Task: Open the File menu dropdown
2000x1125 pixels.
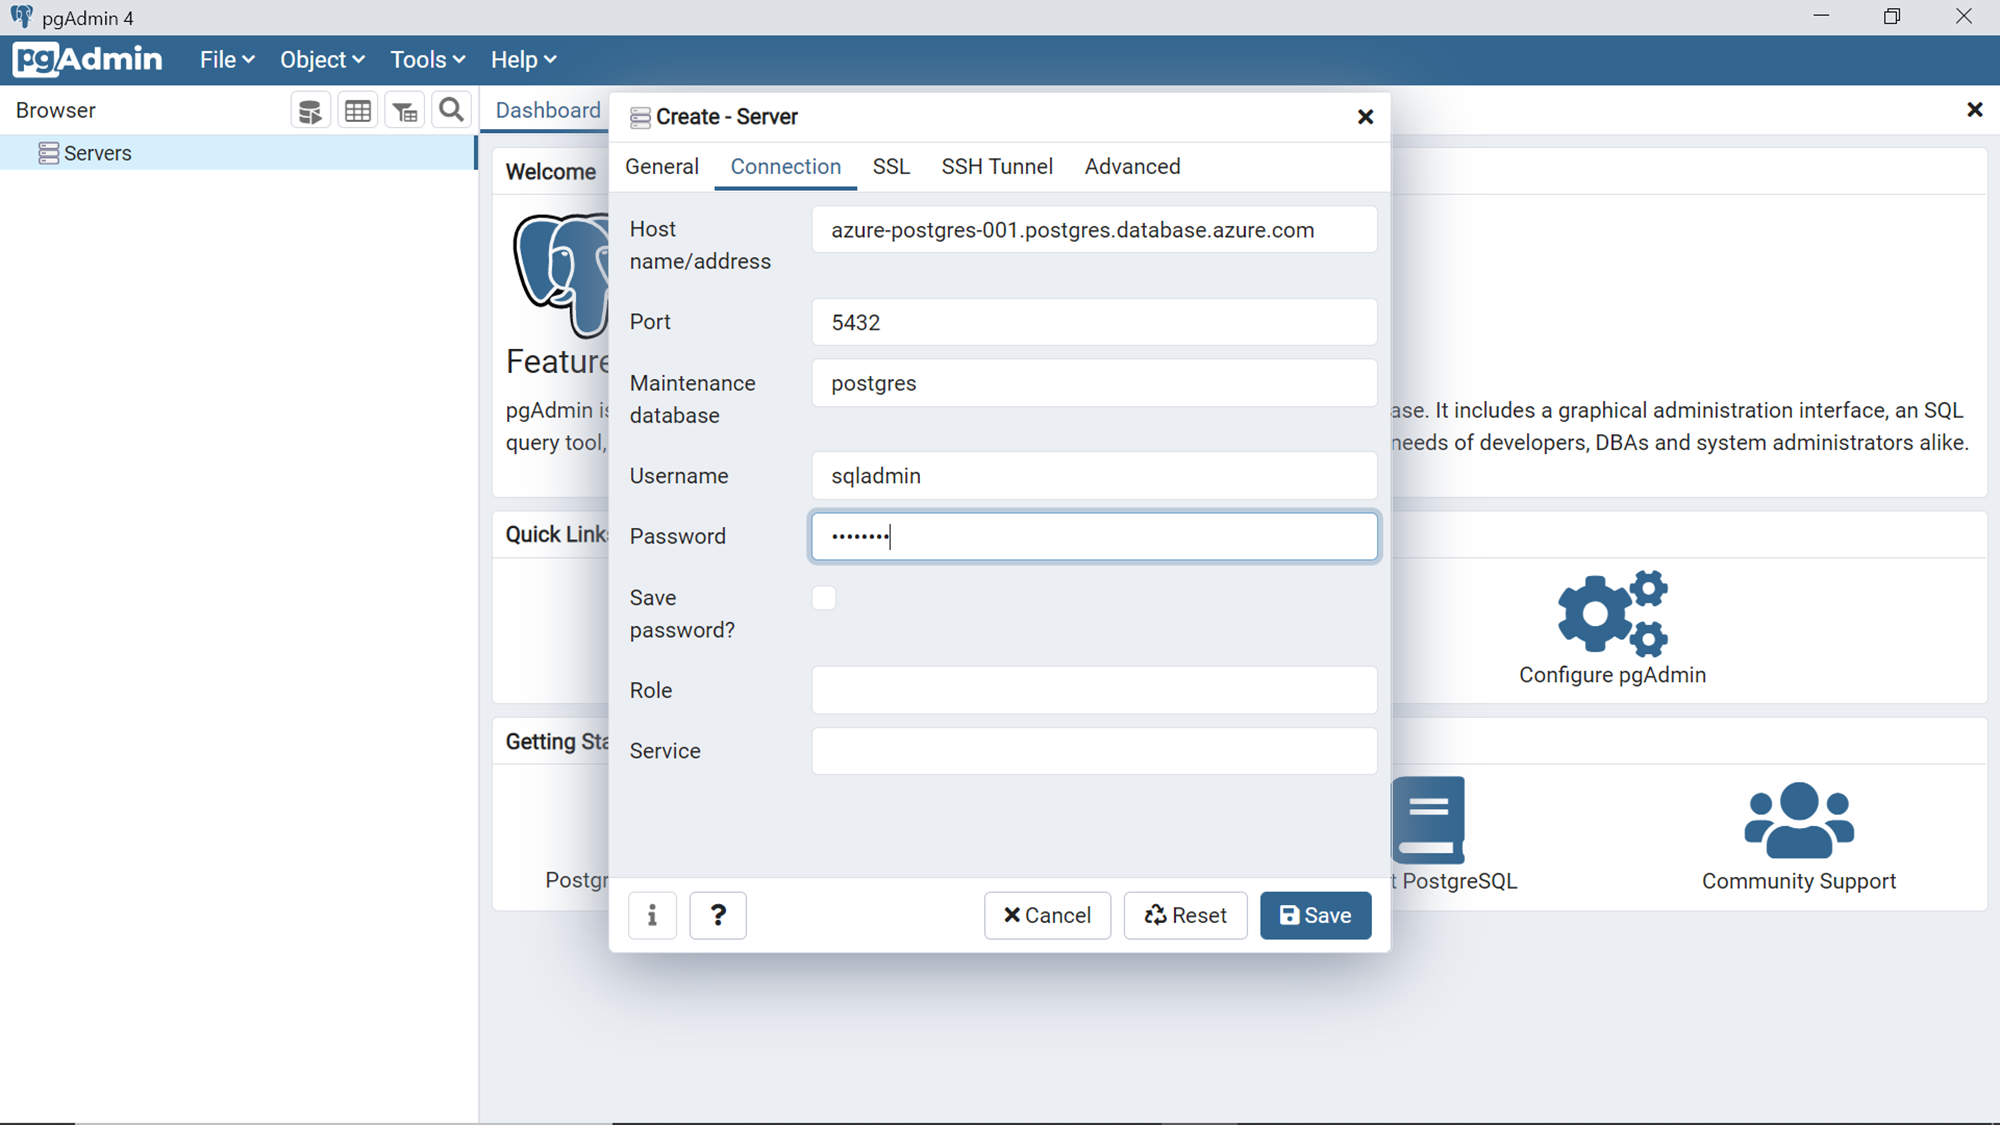Action: tap(226, 60)
